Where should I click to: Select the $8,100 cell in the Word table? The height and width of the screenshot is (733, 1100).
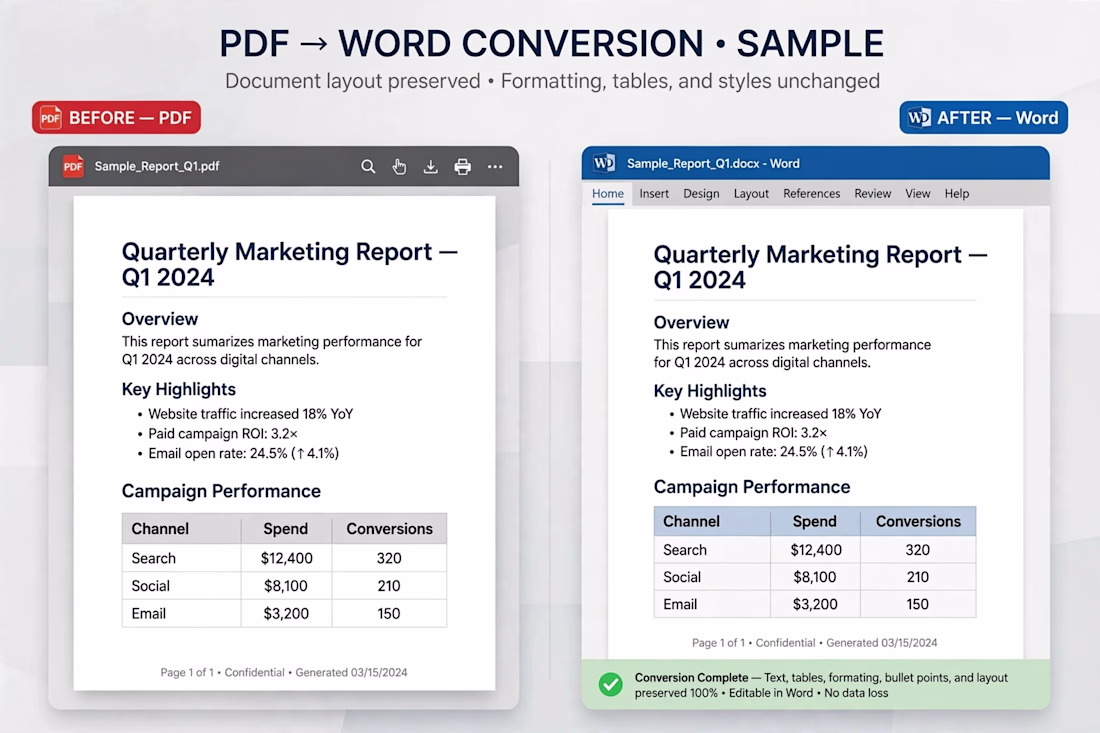click(814, 577)
